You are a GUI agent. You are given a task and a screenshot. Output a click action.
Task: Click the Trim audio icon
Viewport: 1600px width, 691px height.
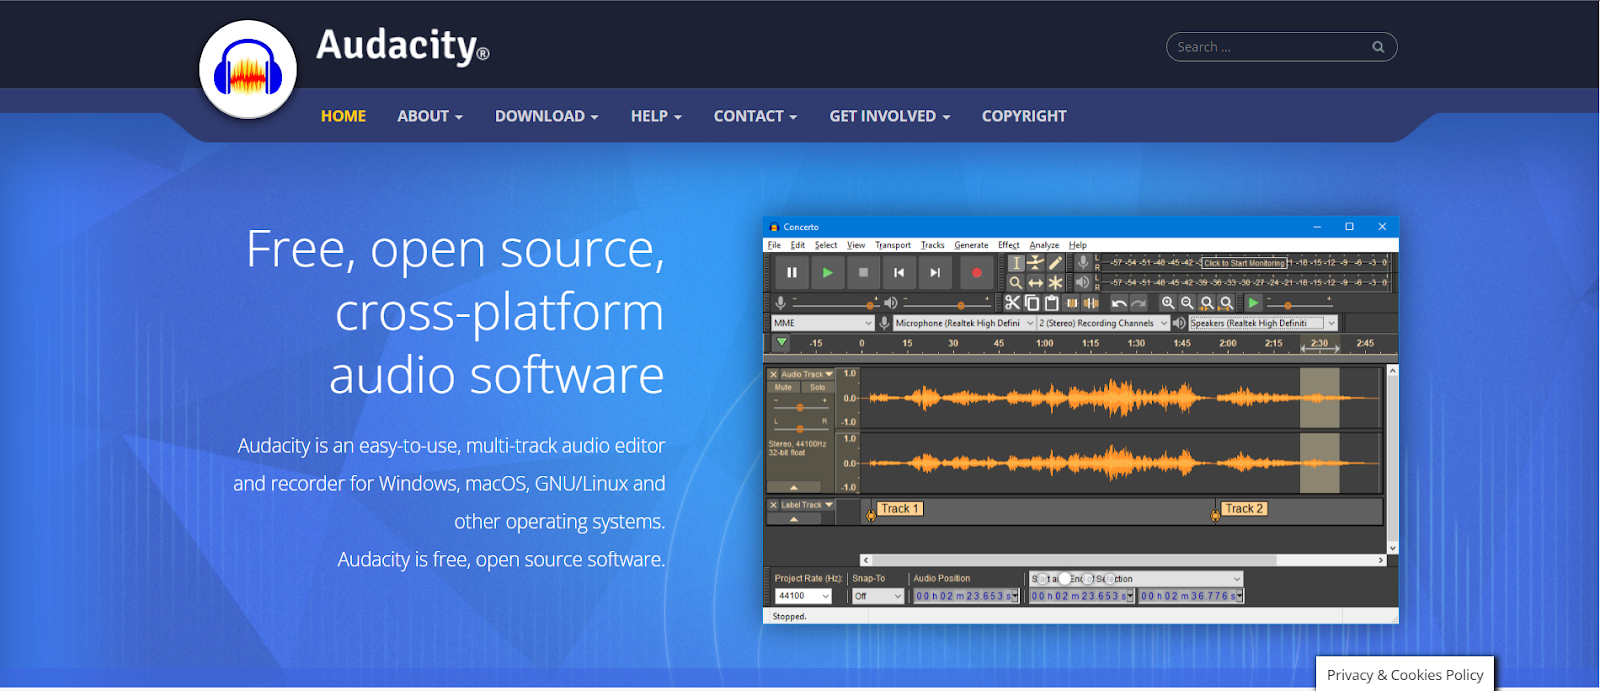[x=1072, y=303]
